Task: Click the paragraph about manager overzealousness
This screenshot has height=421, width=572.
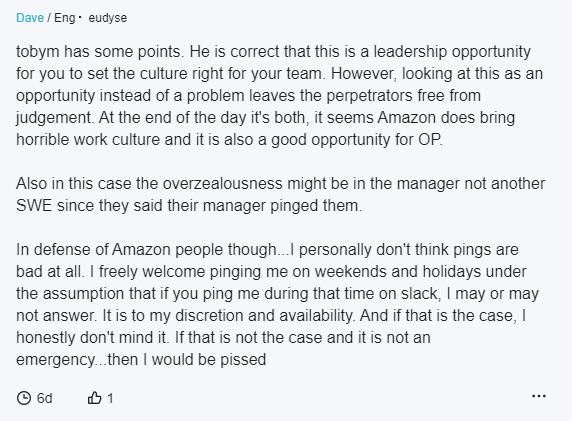Action: pos(281,194)
